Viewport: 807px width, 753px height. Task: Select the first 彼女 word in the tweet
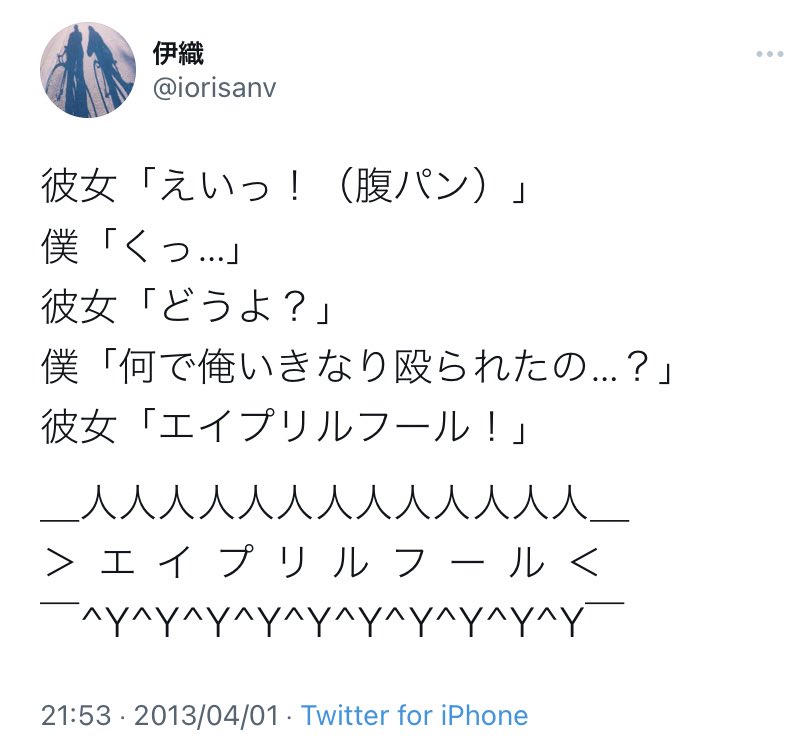pos(78,186)
